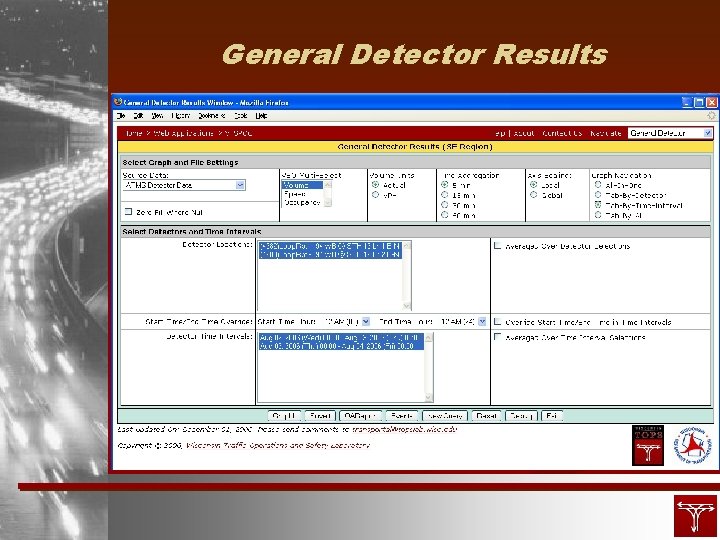The image size is (720, 540).
Task: Open the Help menu in menu bar
Action: [x=261, y=116]
